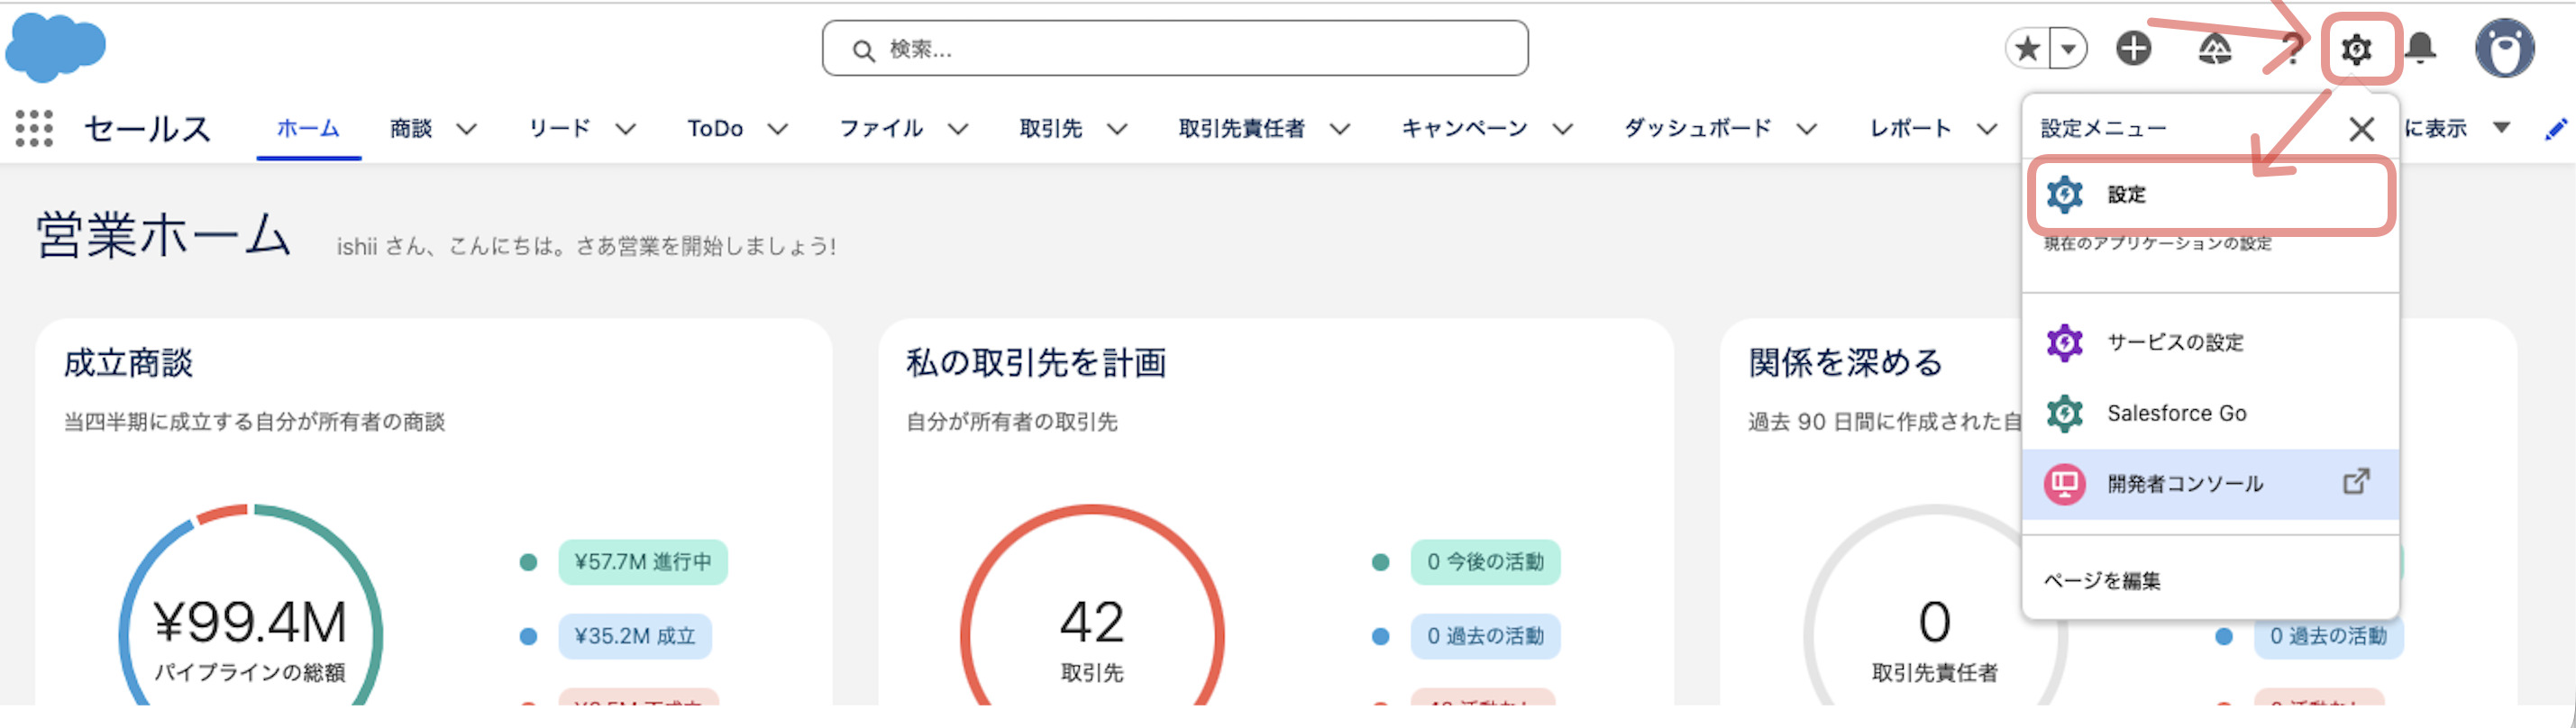The width and height of the screenshot is (2576, 728).
Task: Click the global create plus icon
Action: click(2133, 48)
